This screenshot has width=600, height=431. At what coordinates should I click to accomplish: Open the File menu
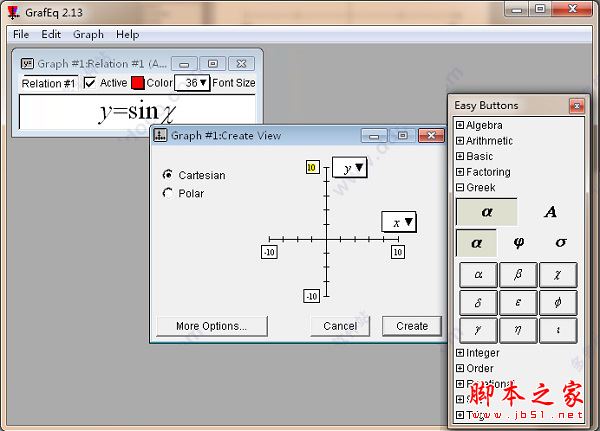click(21, 34)
